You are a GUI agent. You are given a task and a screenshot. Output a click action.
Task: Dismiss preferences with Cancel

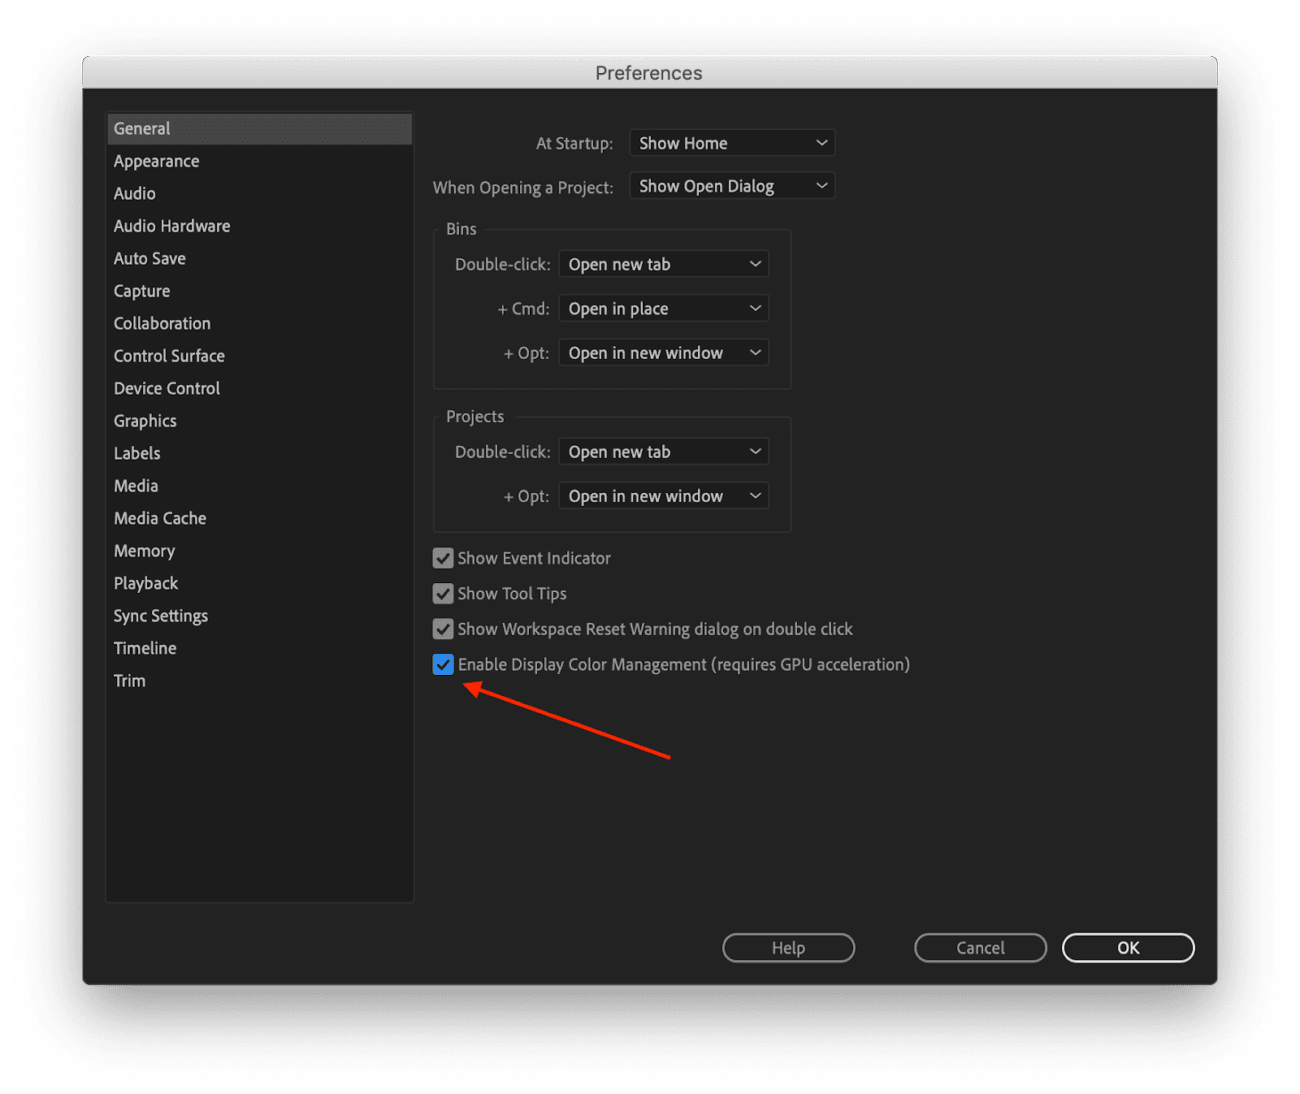tap(980, 947)
